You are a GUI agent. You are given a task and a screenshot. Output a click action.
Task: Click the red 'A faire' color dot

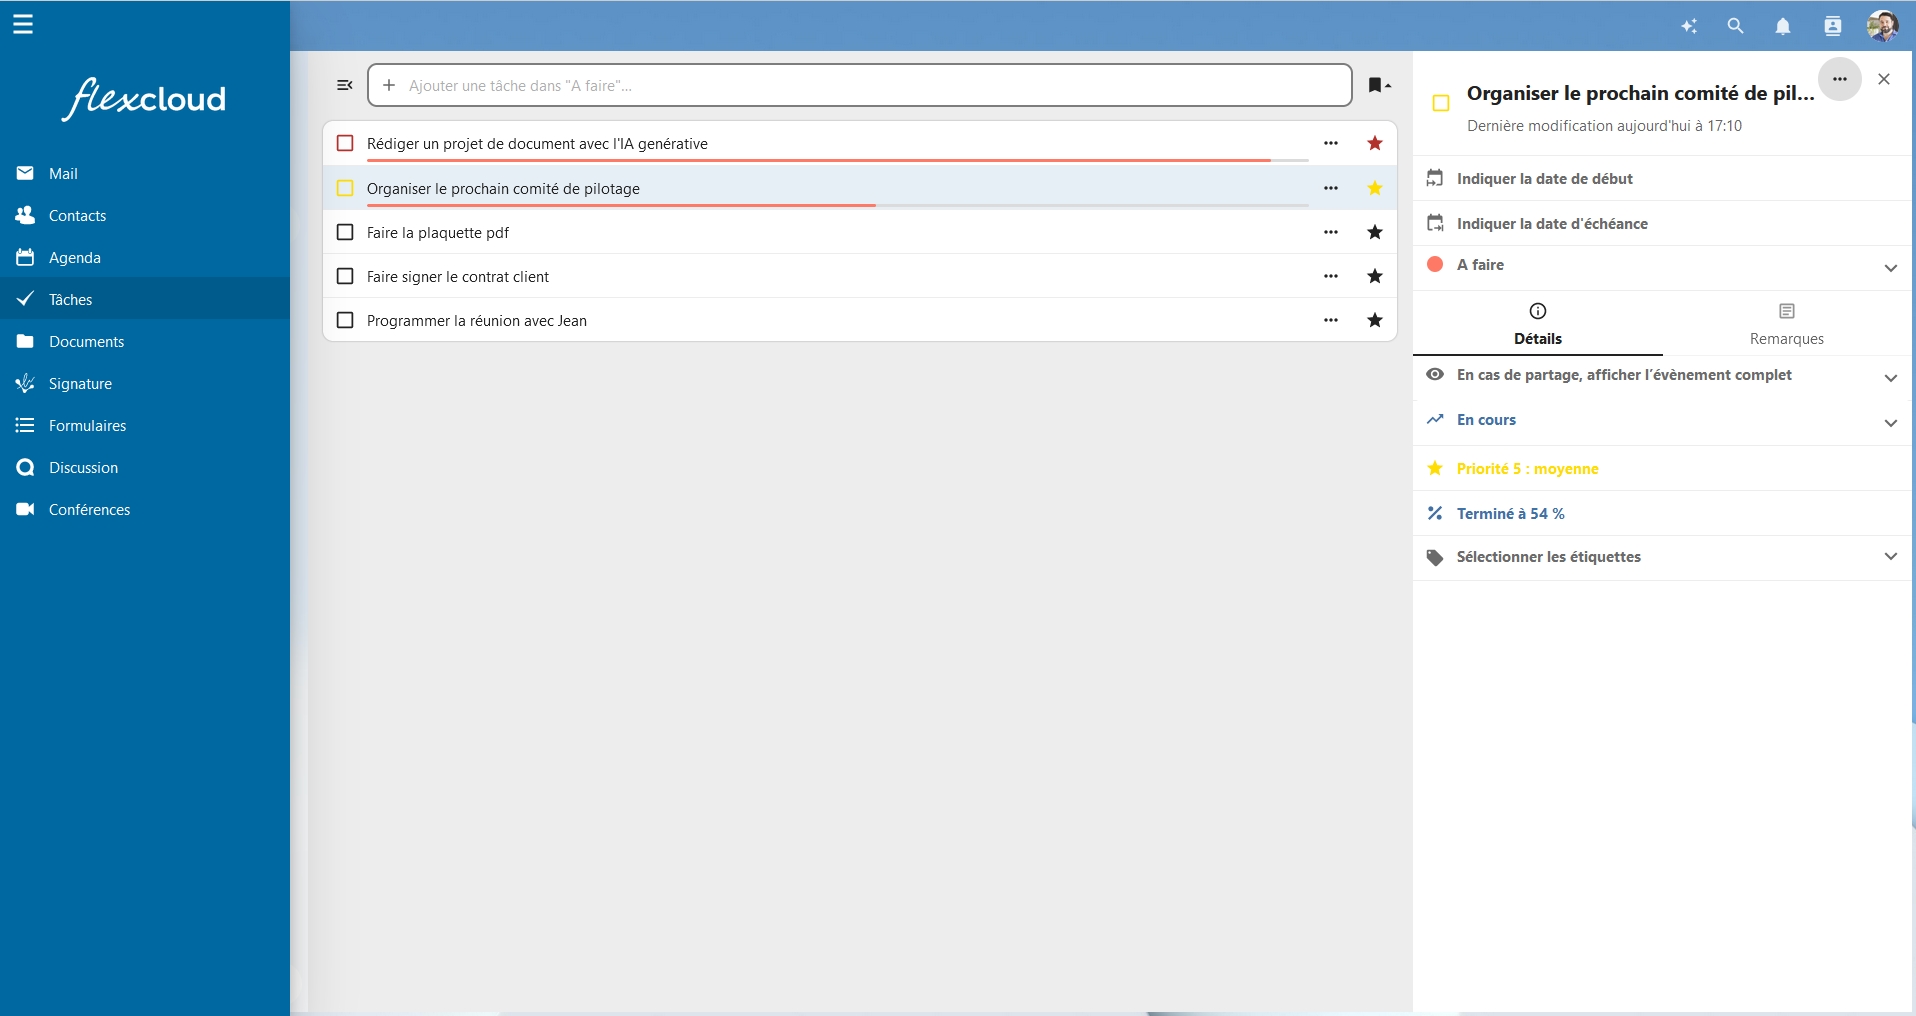coord(1435,264)
